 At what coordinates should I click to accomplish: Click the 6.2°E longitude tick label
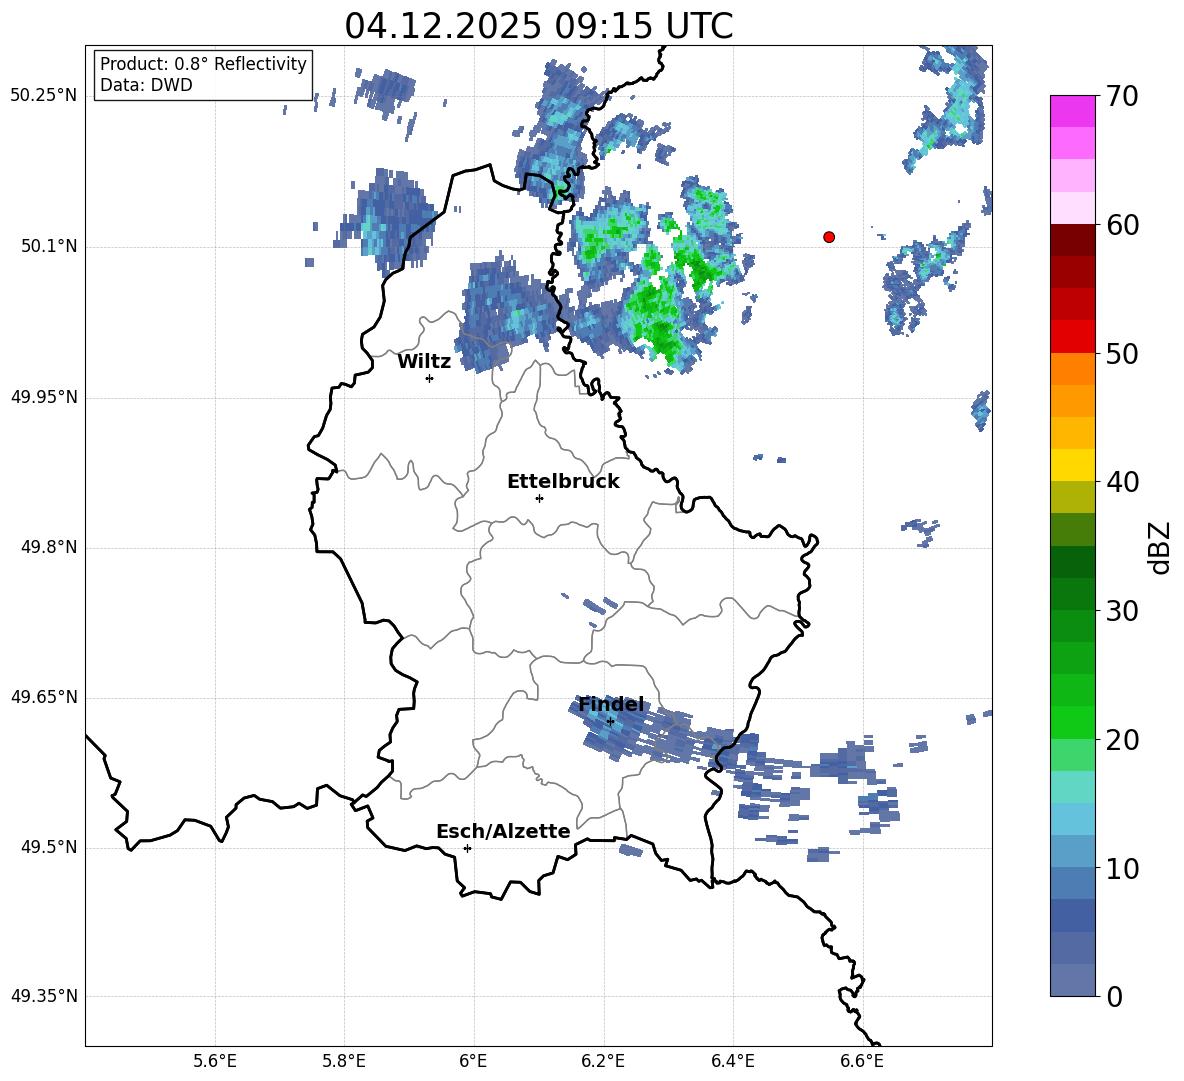tap(603, 1061)
